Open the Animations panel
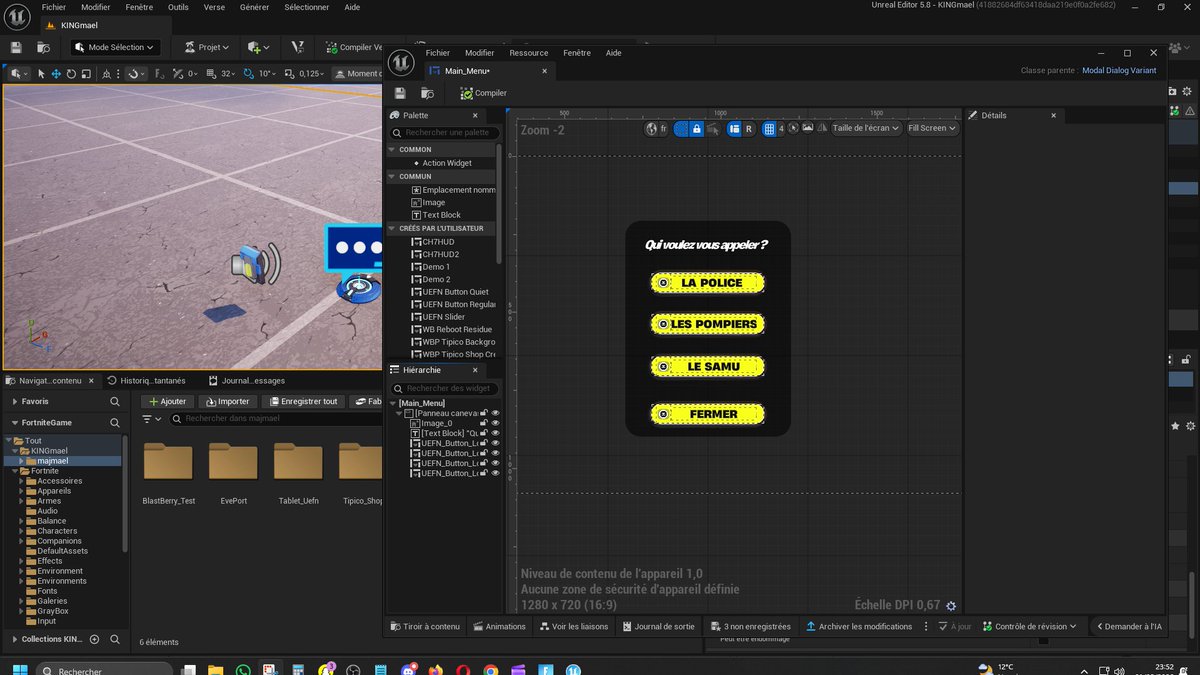Viewport: 1200px width, 675px height. 500,626
